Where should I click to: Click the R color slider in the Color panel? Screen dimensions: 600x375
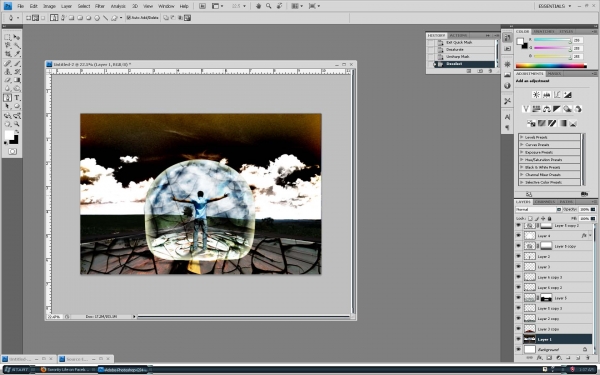[552, 40]
